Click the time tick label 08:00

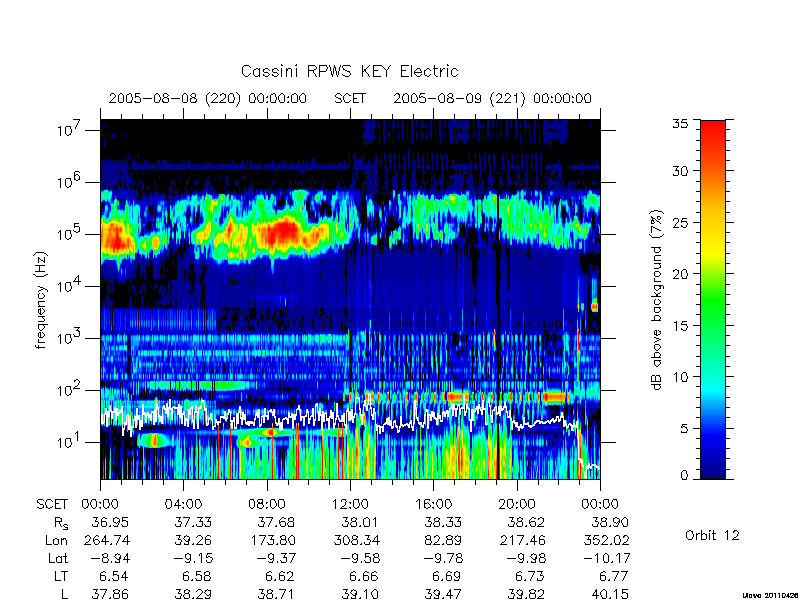267,504
